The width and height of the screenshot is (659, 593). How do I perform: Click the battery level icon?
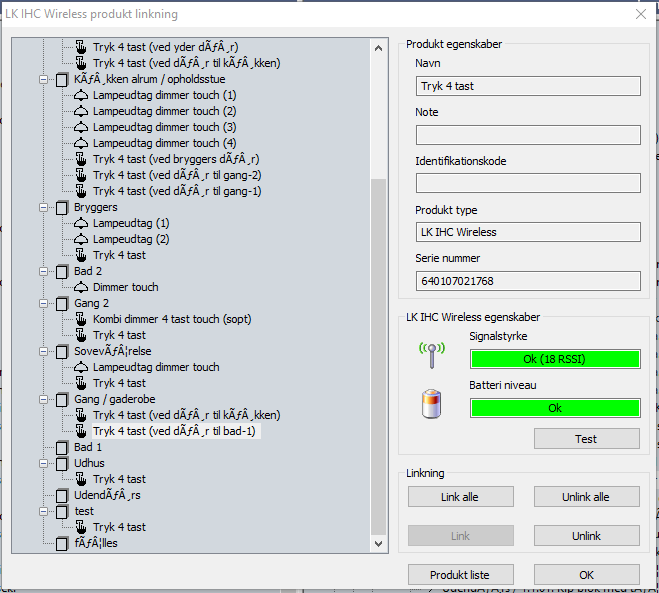pos(432,403)
